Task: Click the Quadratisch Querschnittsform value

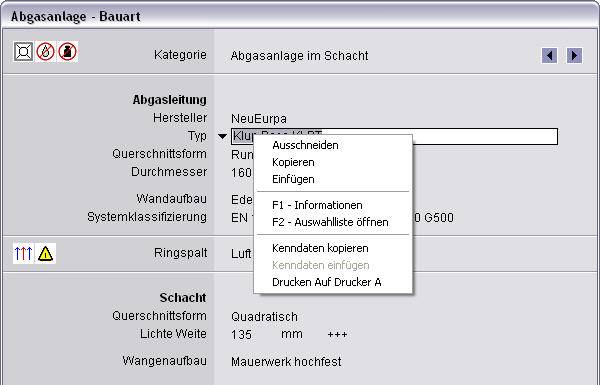Action: pyautogui.click(x=264, y=317)
